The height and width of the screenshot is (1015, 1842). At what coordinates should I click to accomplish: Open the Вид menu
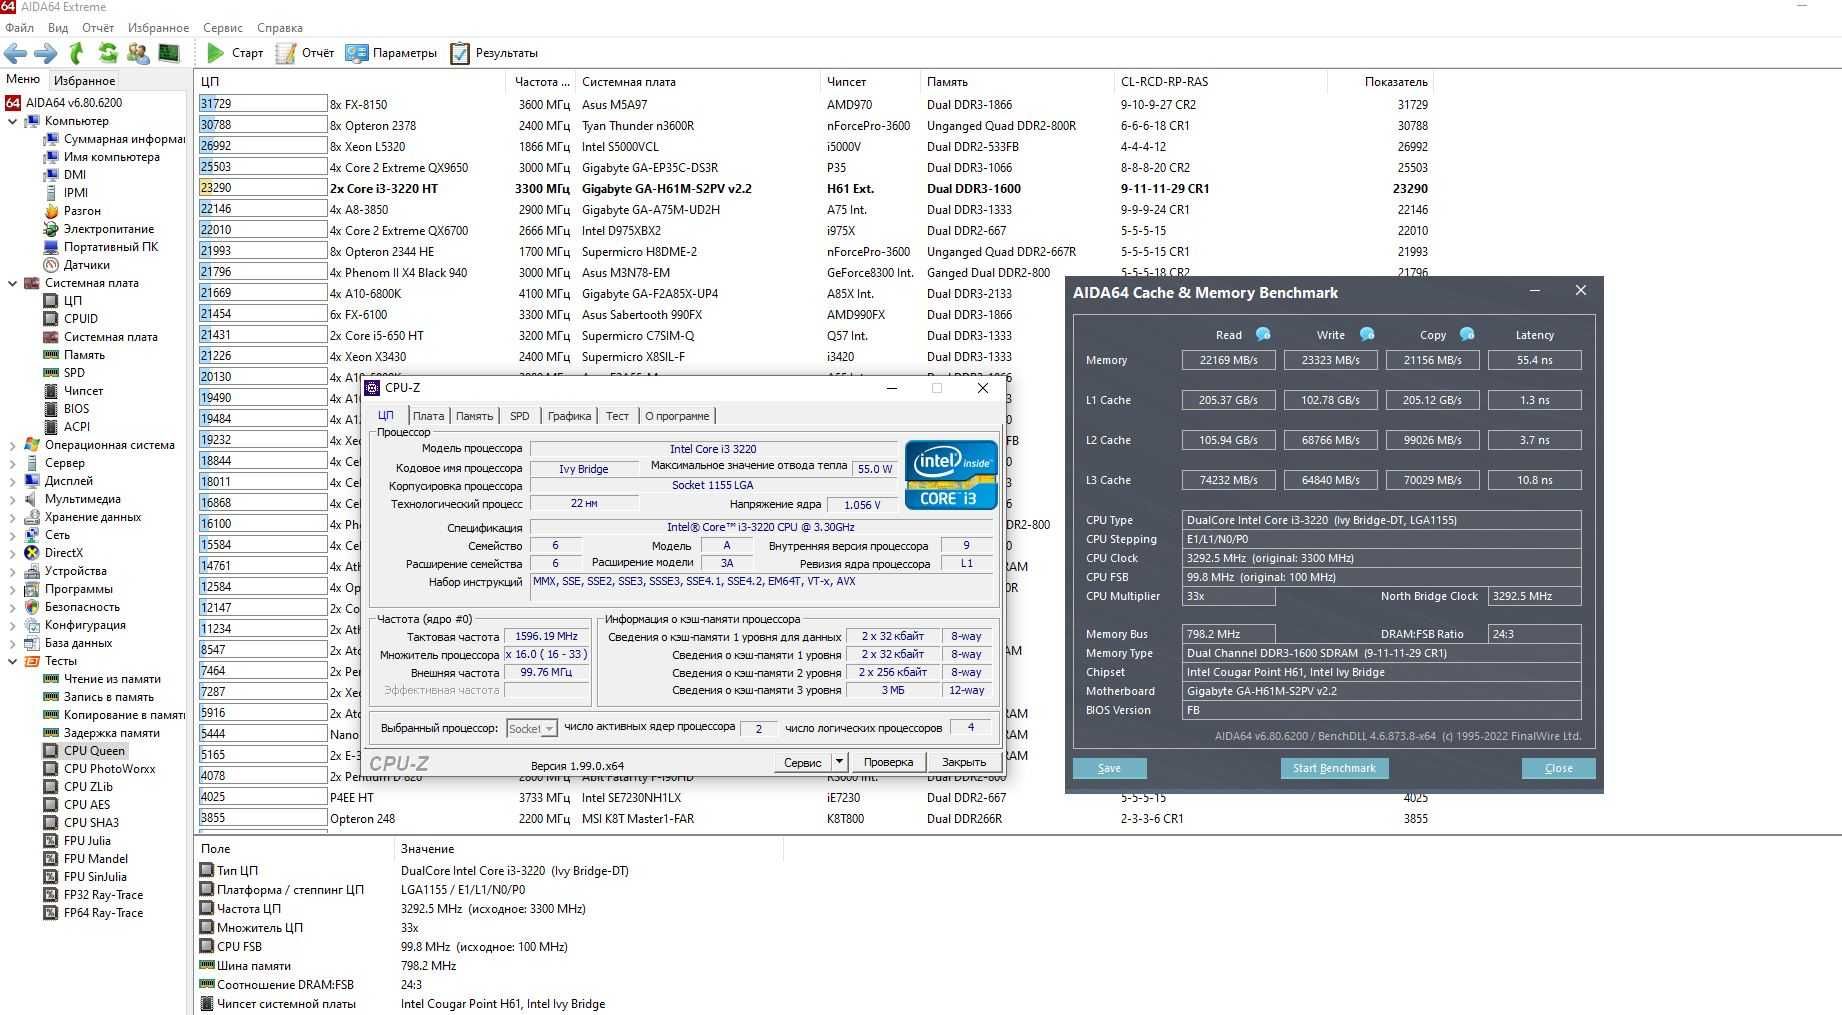coord(58,28)
